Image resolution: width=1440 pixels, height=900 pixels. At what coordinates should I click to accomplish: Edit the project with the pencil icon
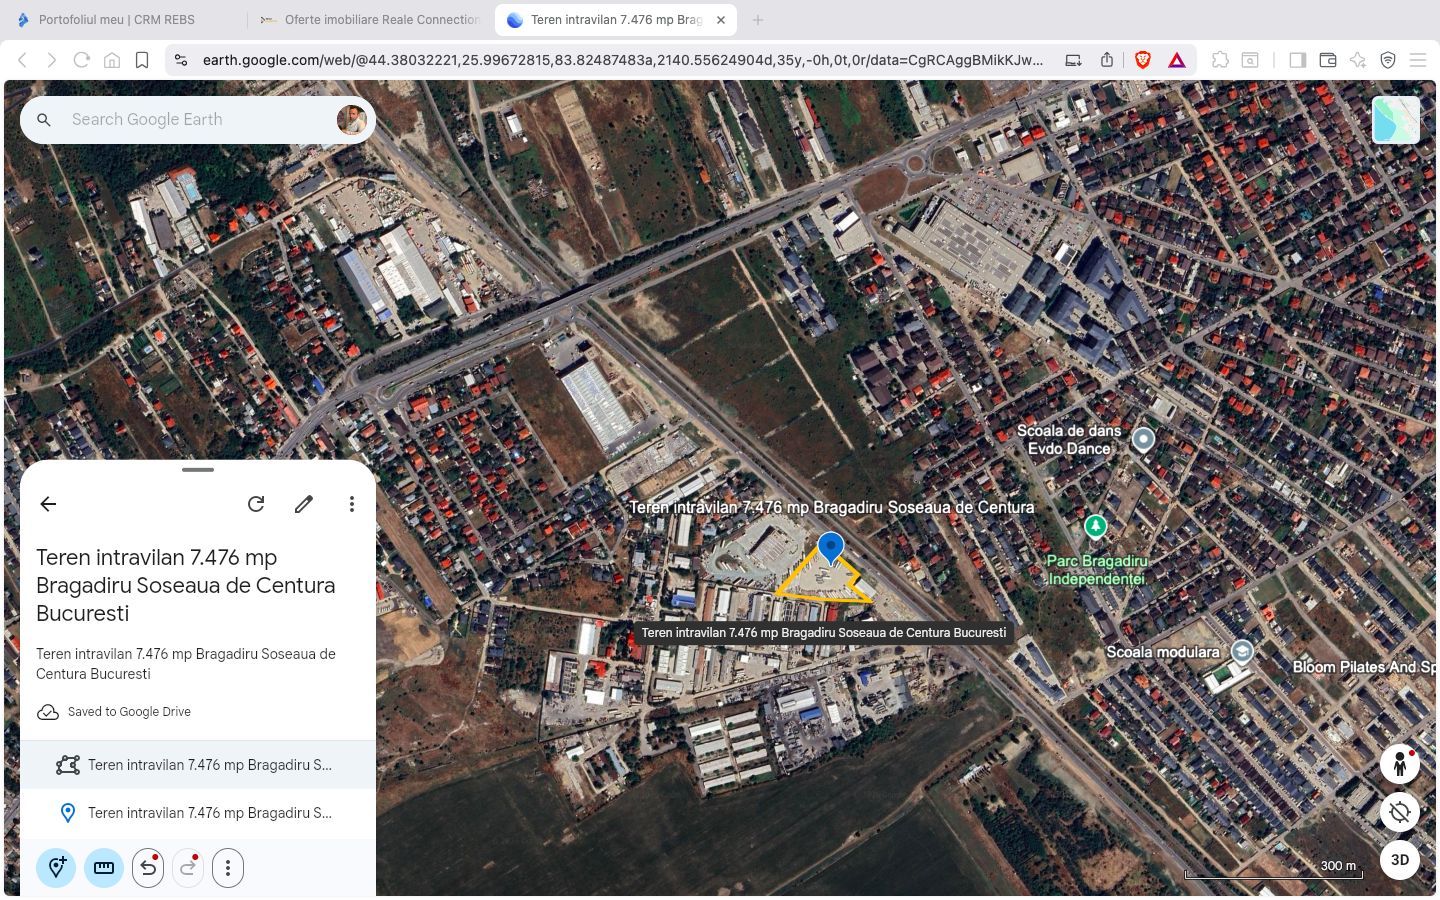point(304,504)
